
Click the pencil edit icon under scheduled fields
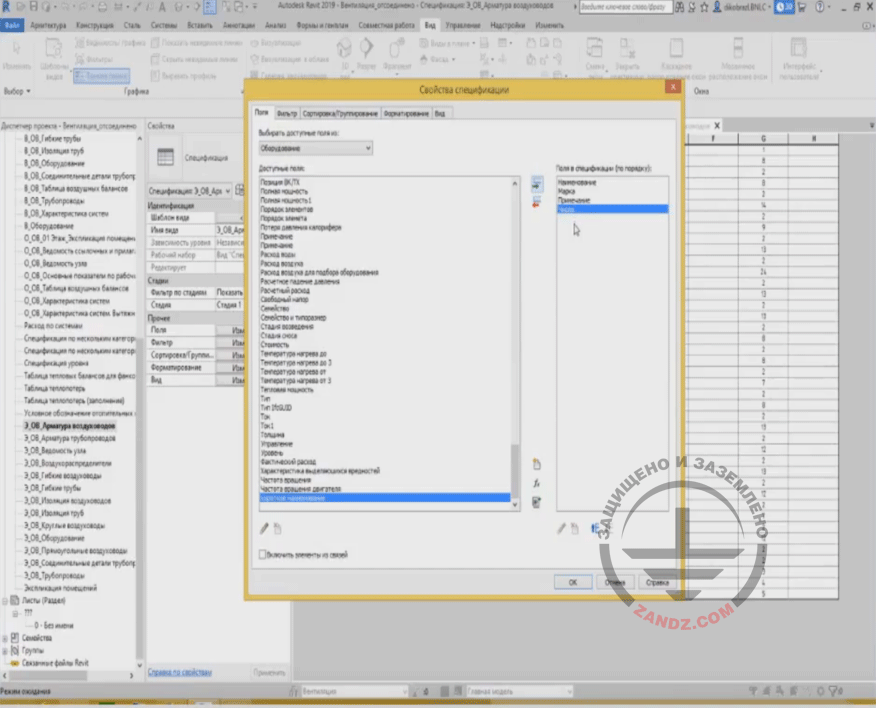click(x=561, y=528)
